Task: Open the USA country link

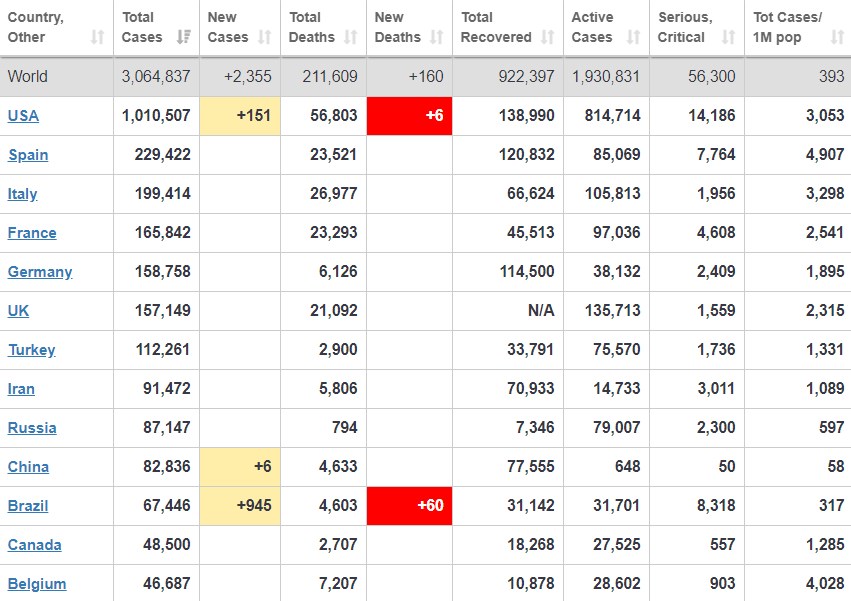Action: (23, 116)
